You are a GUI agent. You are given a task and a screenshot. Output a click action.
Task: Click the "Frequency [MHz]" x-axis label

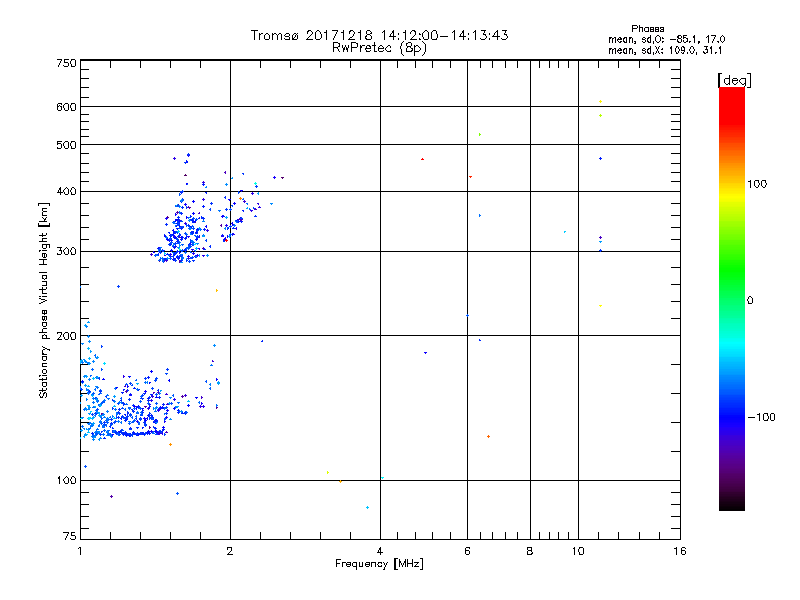pos(379,564)
